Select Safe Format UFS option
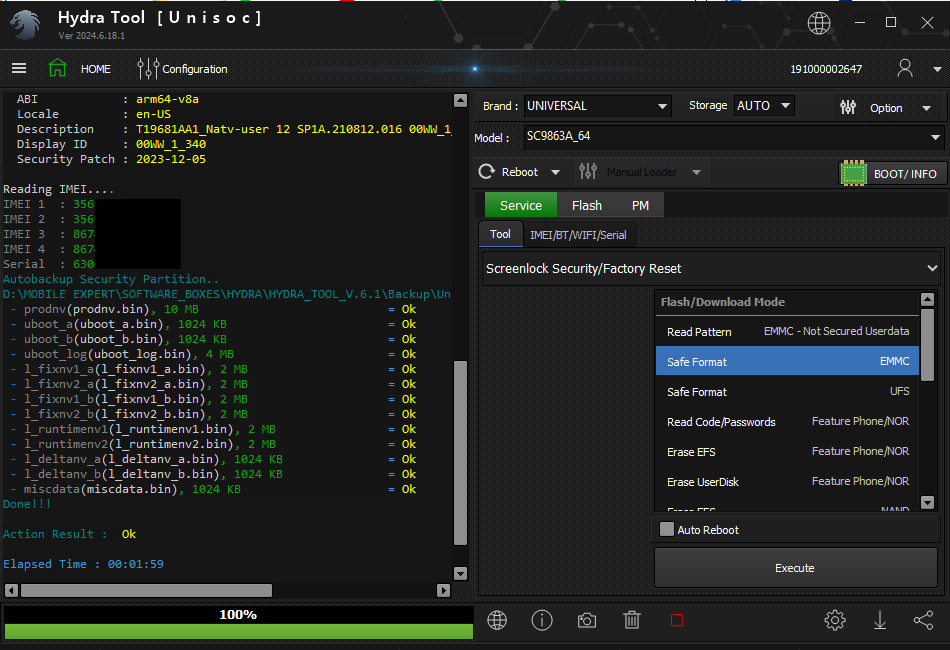 (788, 391)
